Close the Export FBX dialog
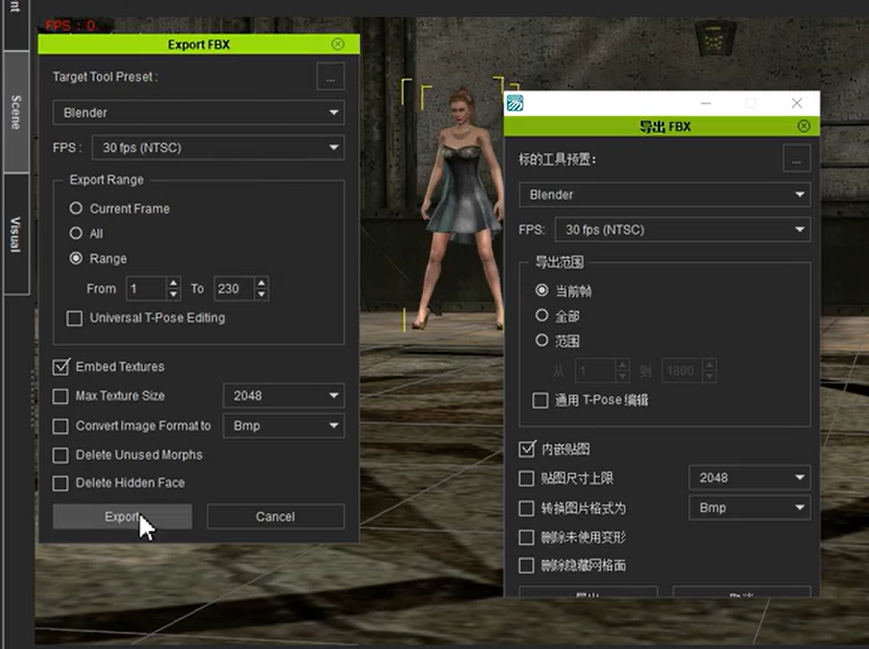 [x=338, y=44]
